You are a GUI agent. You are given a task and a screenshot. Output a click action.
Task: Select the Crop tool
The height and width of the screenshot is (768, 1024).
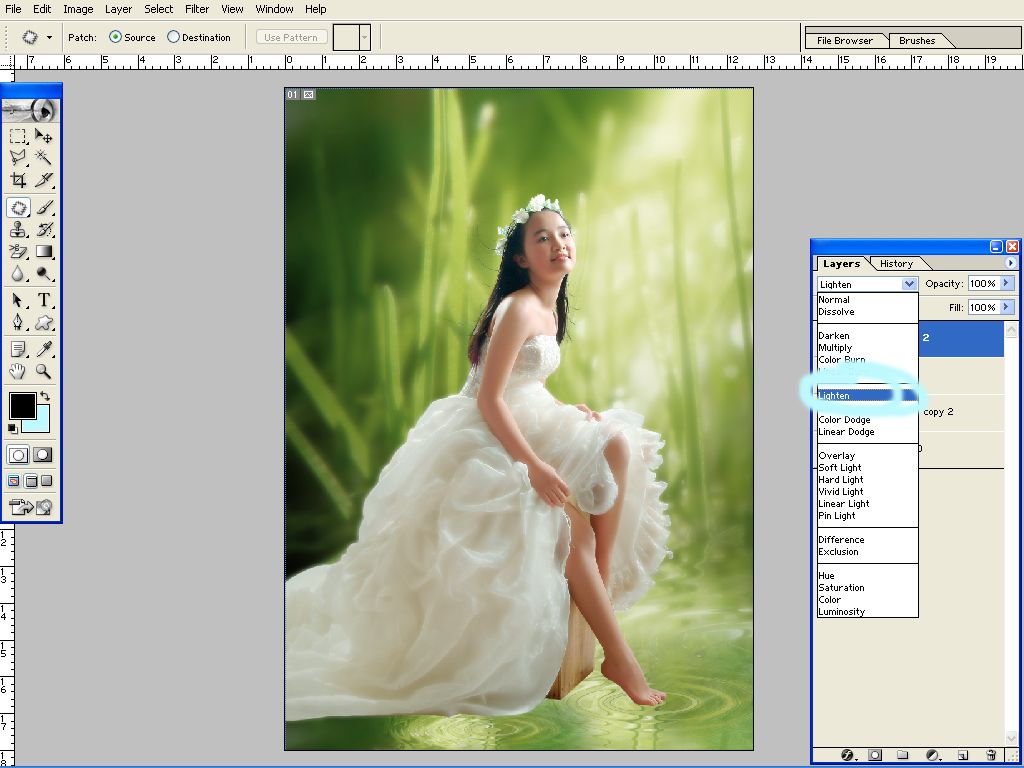(x=18, y=181)
